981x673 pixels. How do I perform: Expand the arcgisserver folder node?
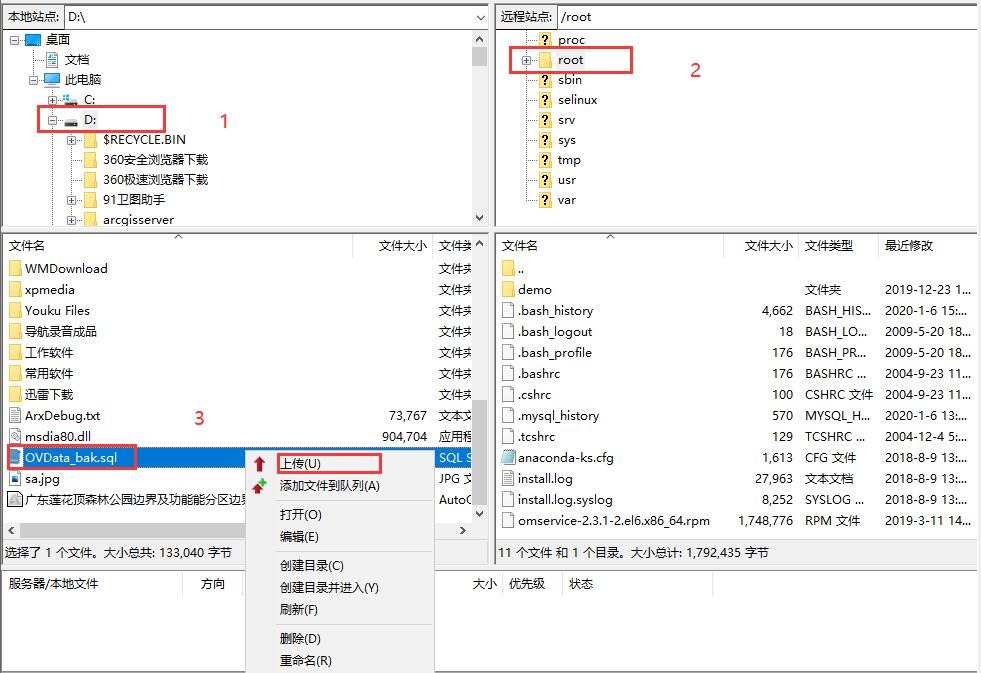click(x=72, y=220)
